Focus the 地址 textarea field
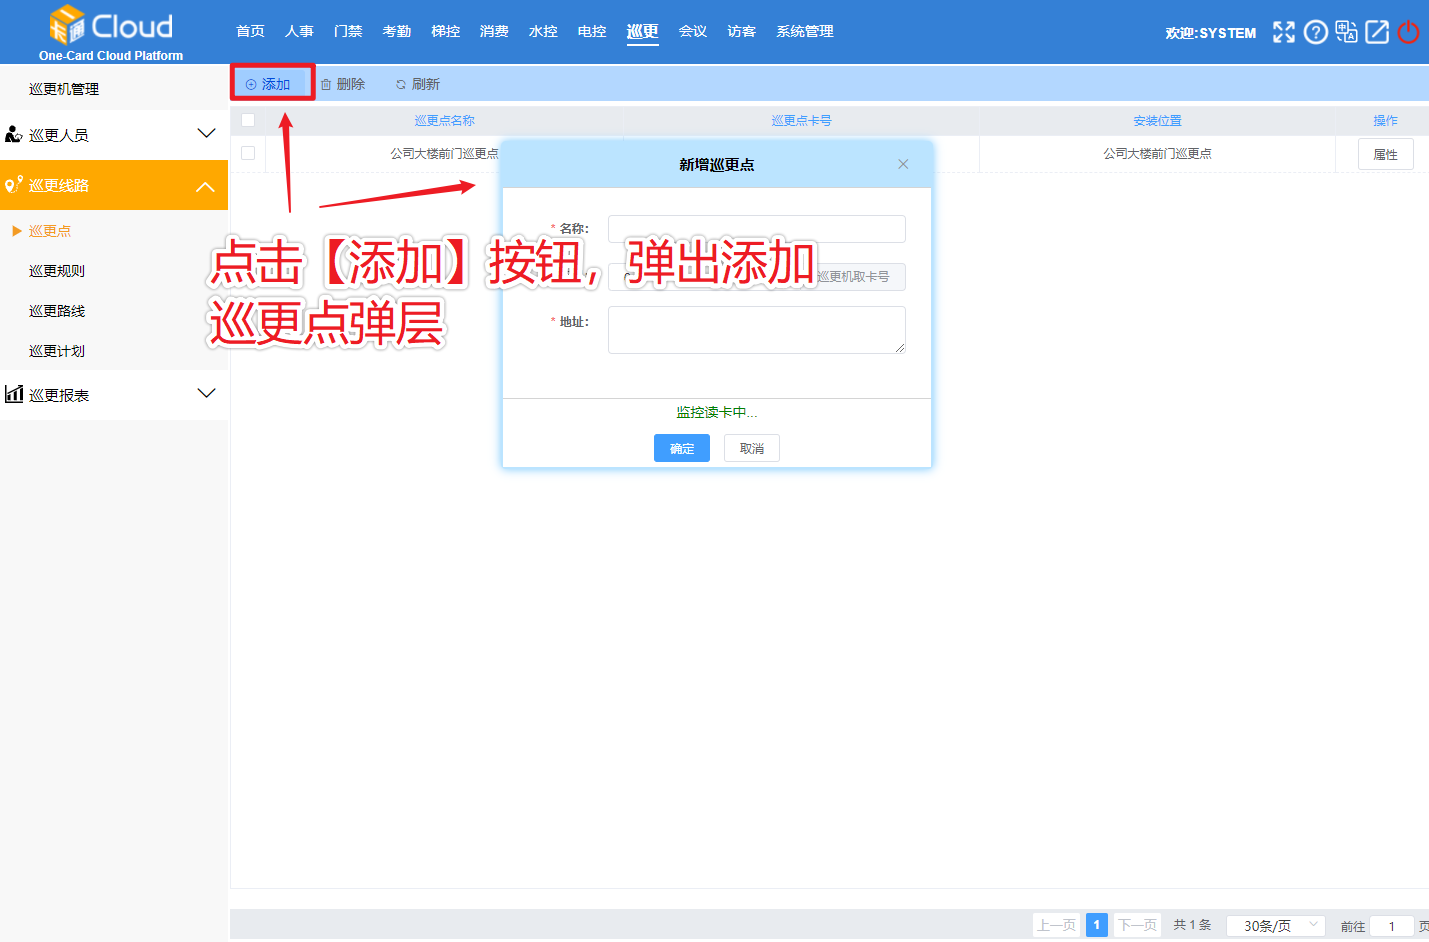The image size is (1429, 942). (x=757, y=330)
